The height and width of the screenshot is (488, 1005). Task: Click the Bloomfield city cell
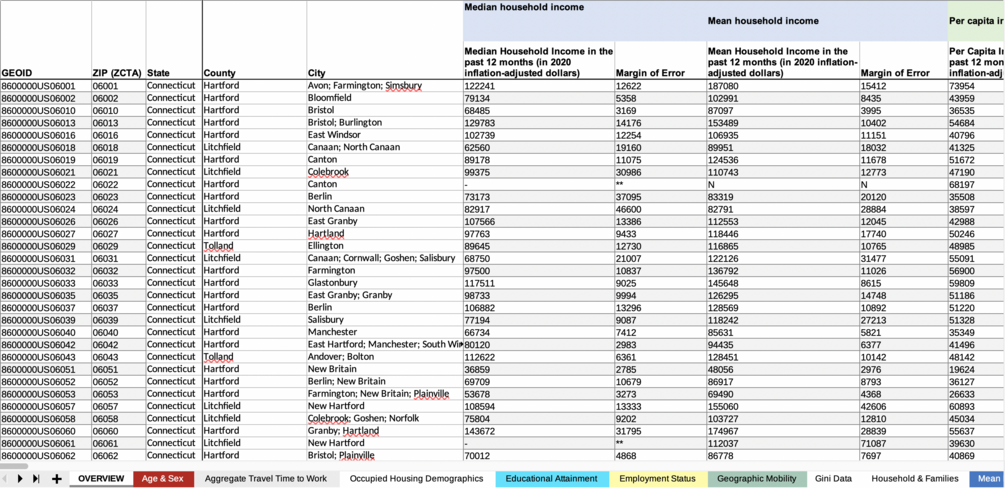click(x=385, y=98)
